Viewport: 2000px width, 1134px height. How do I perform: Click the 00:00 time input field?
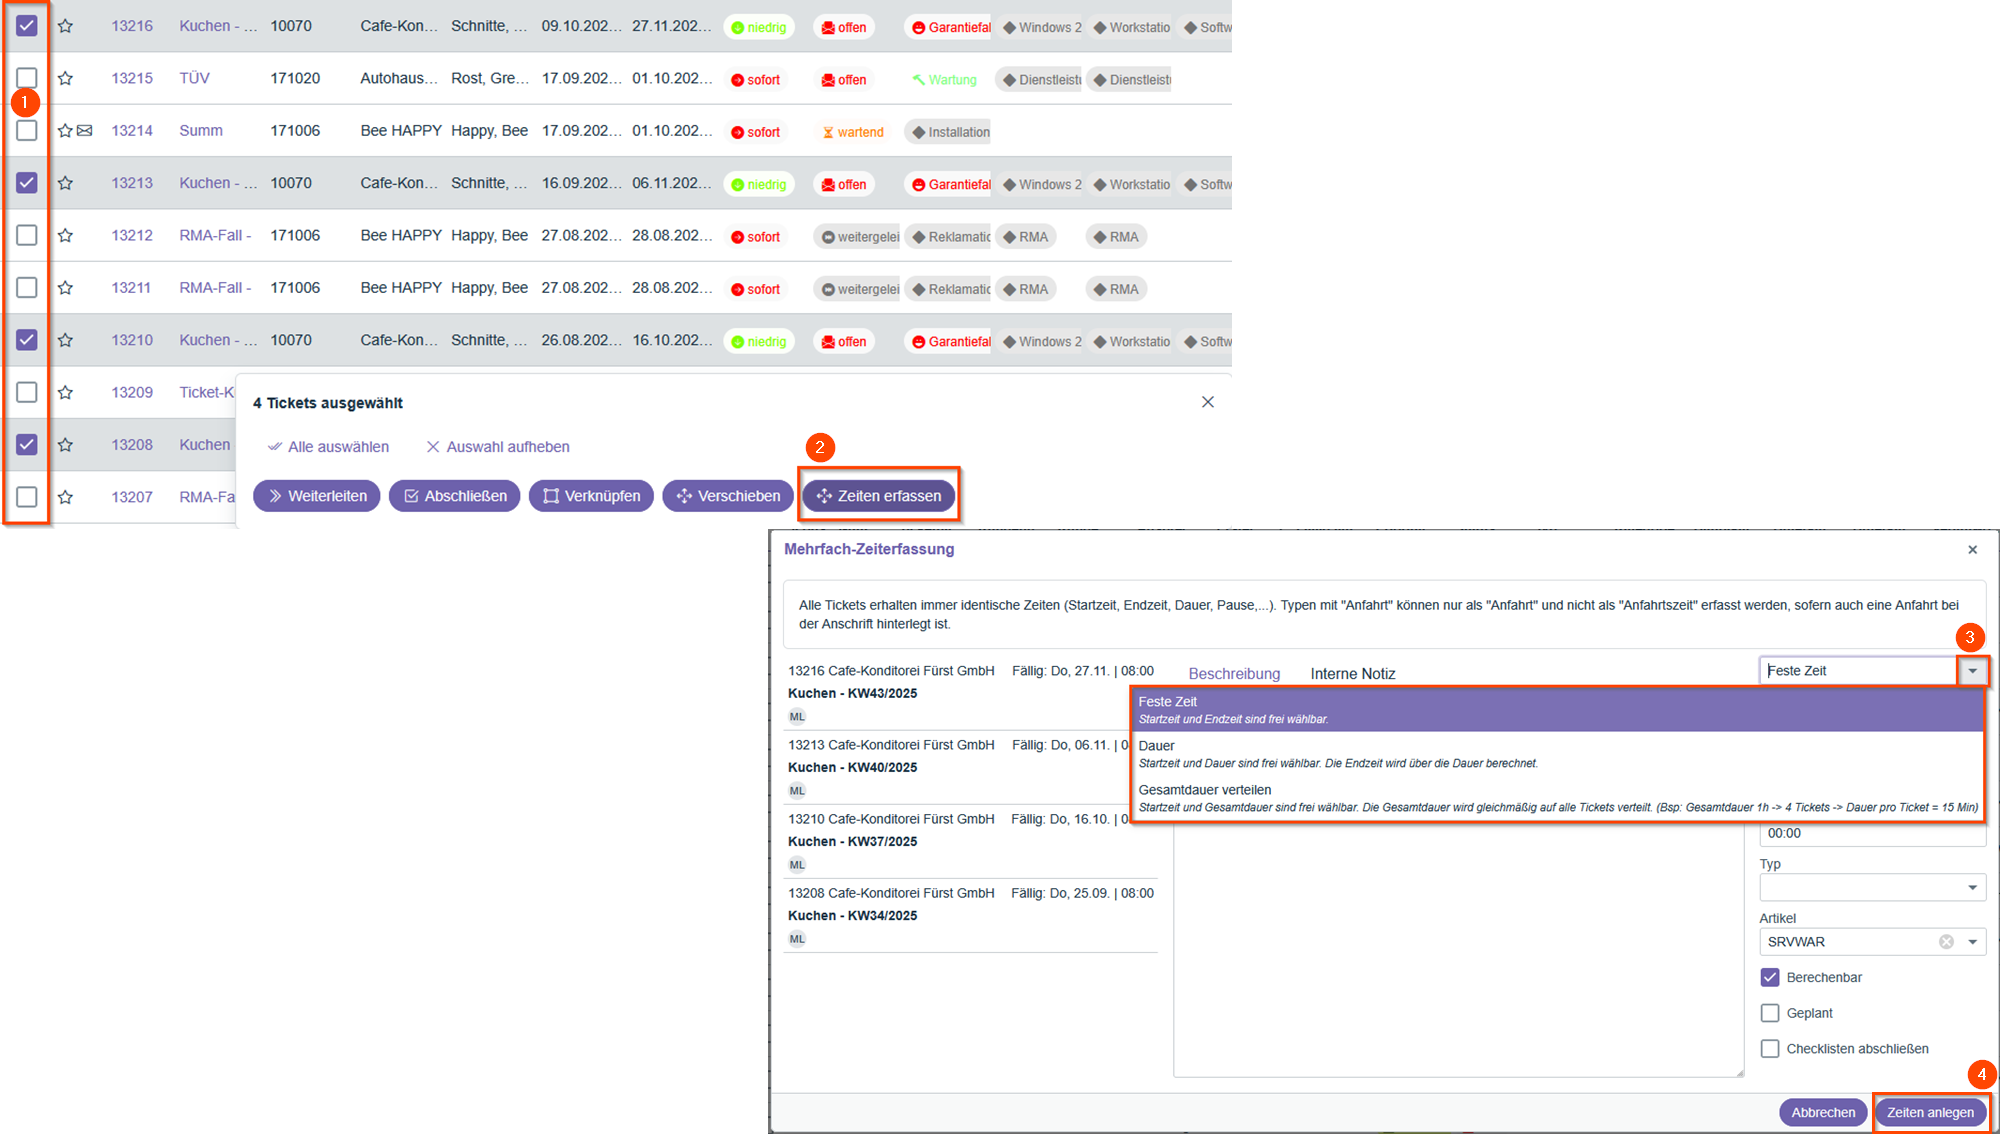point(1860,834)
